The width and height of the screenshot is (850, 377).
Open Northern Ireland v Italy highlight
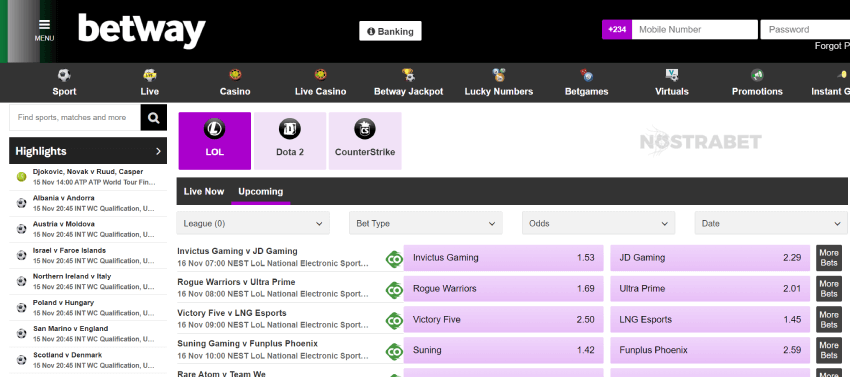click(x=88, y=282)
